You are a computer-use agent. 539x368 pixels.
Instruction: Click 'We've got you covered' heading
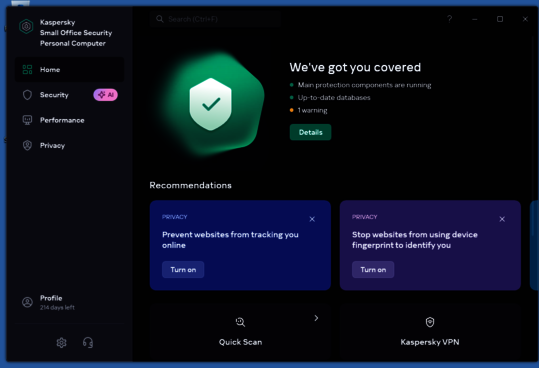pyautogui.click(x=355, y=67)
